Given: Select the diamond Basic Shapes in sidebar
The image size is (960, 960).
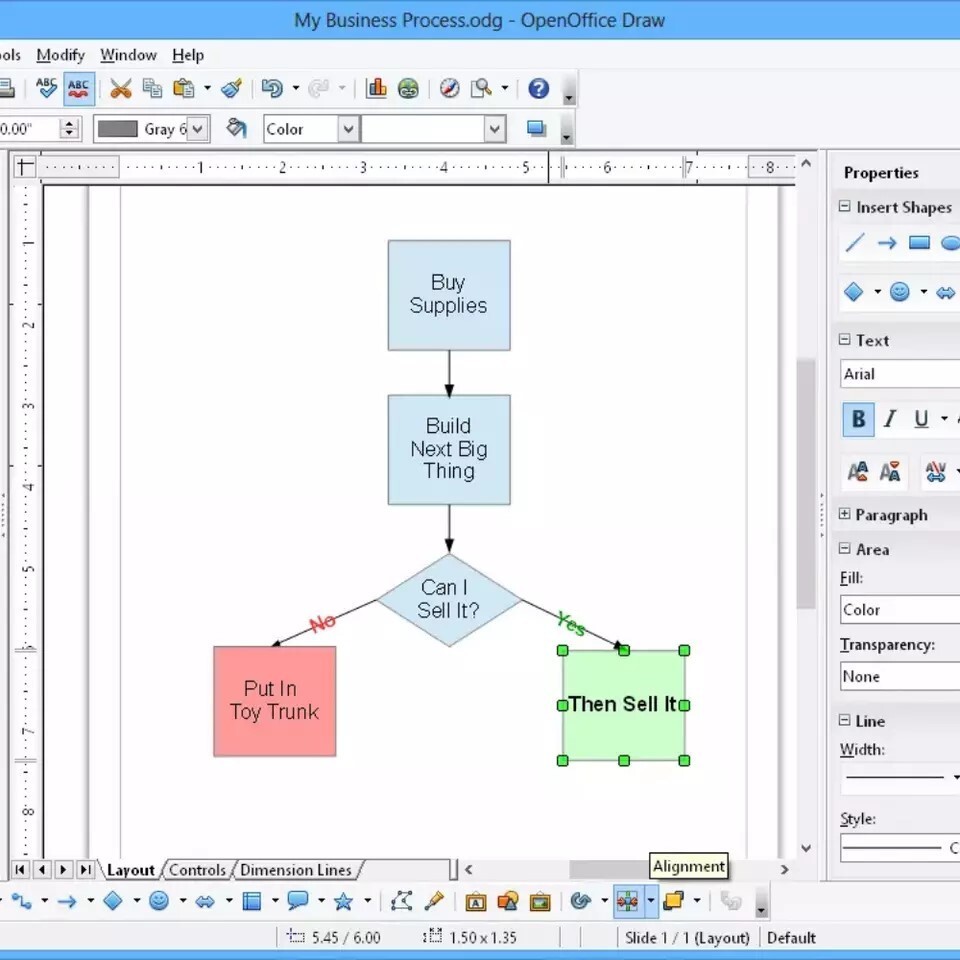Looking at the screenshot, I should (853, 291).
